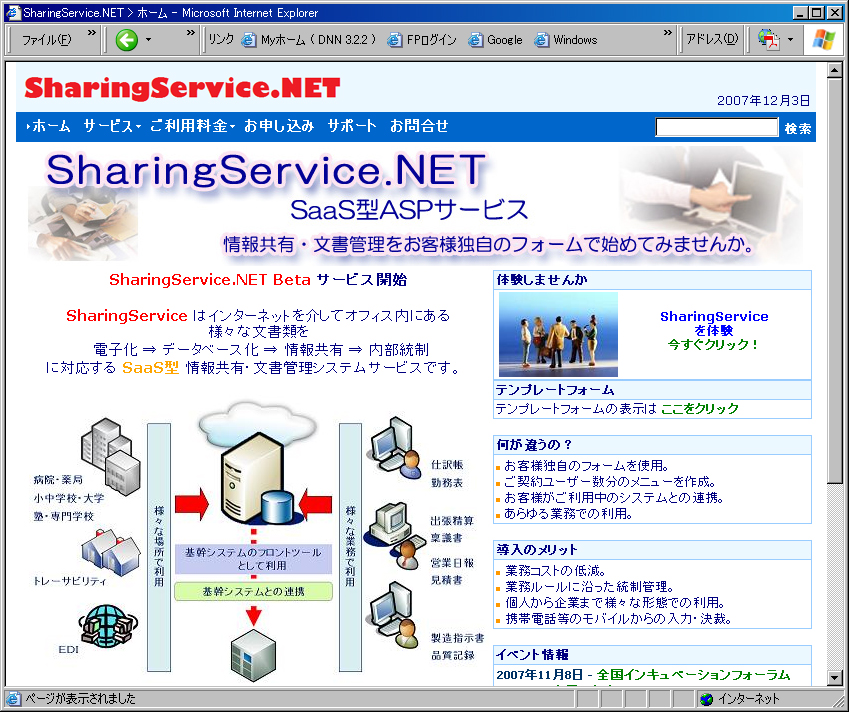Click the Google page icon in links bar
The width and height of the screenshot is (849, 712).
pos(475,40)
